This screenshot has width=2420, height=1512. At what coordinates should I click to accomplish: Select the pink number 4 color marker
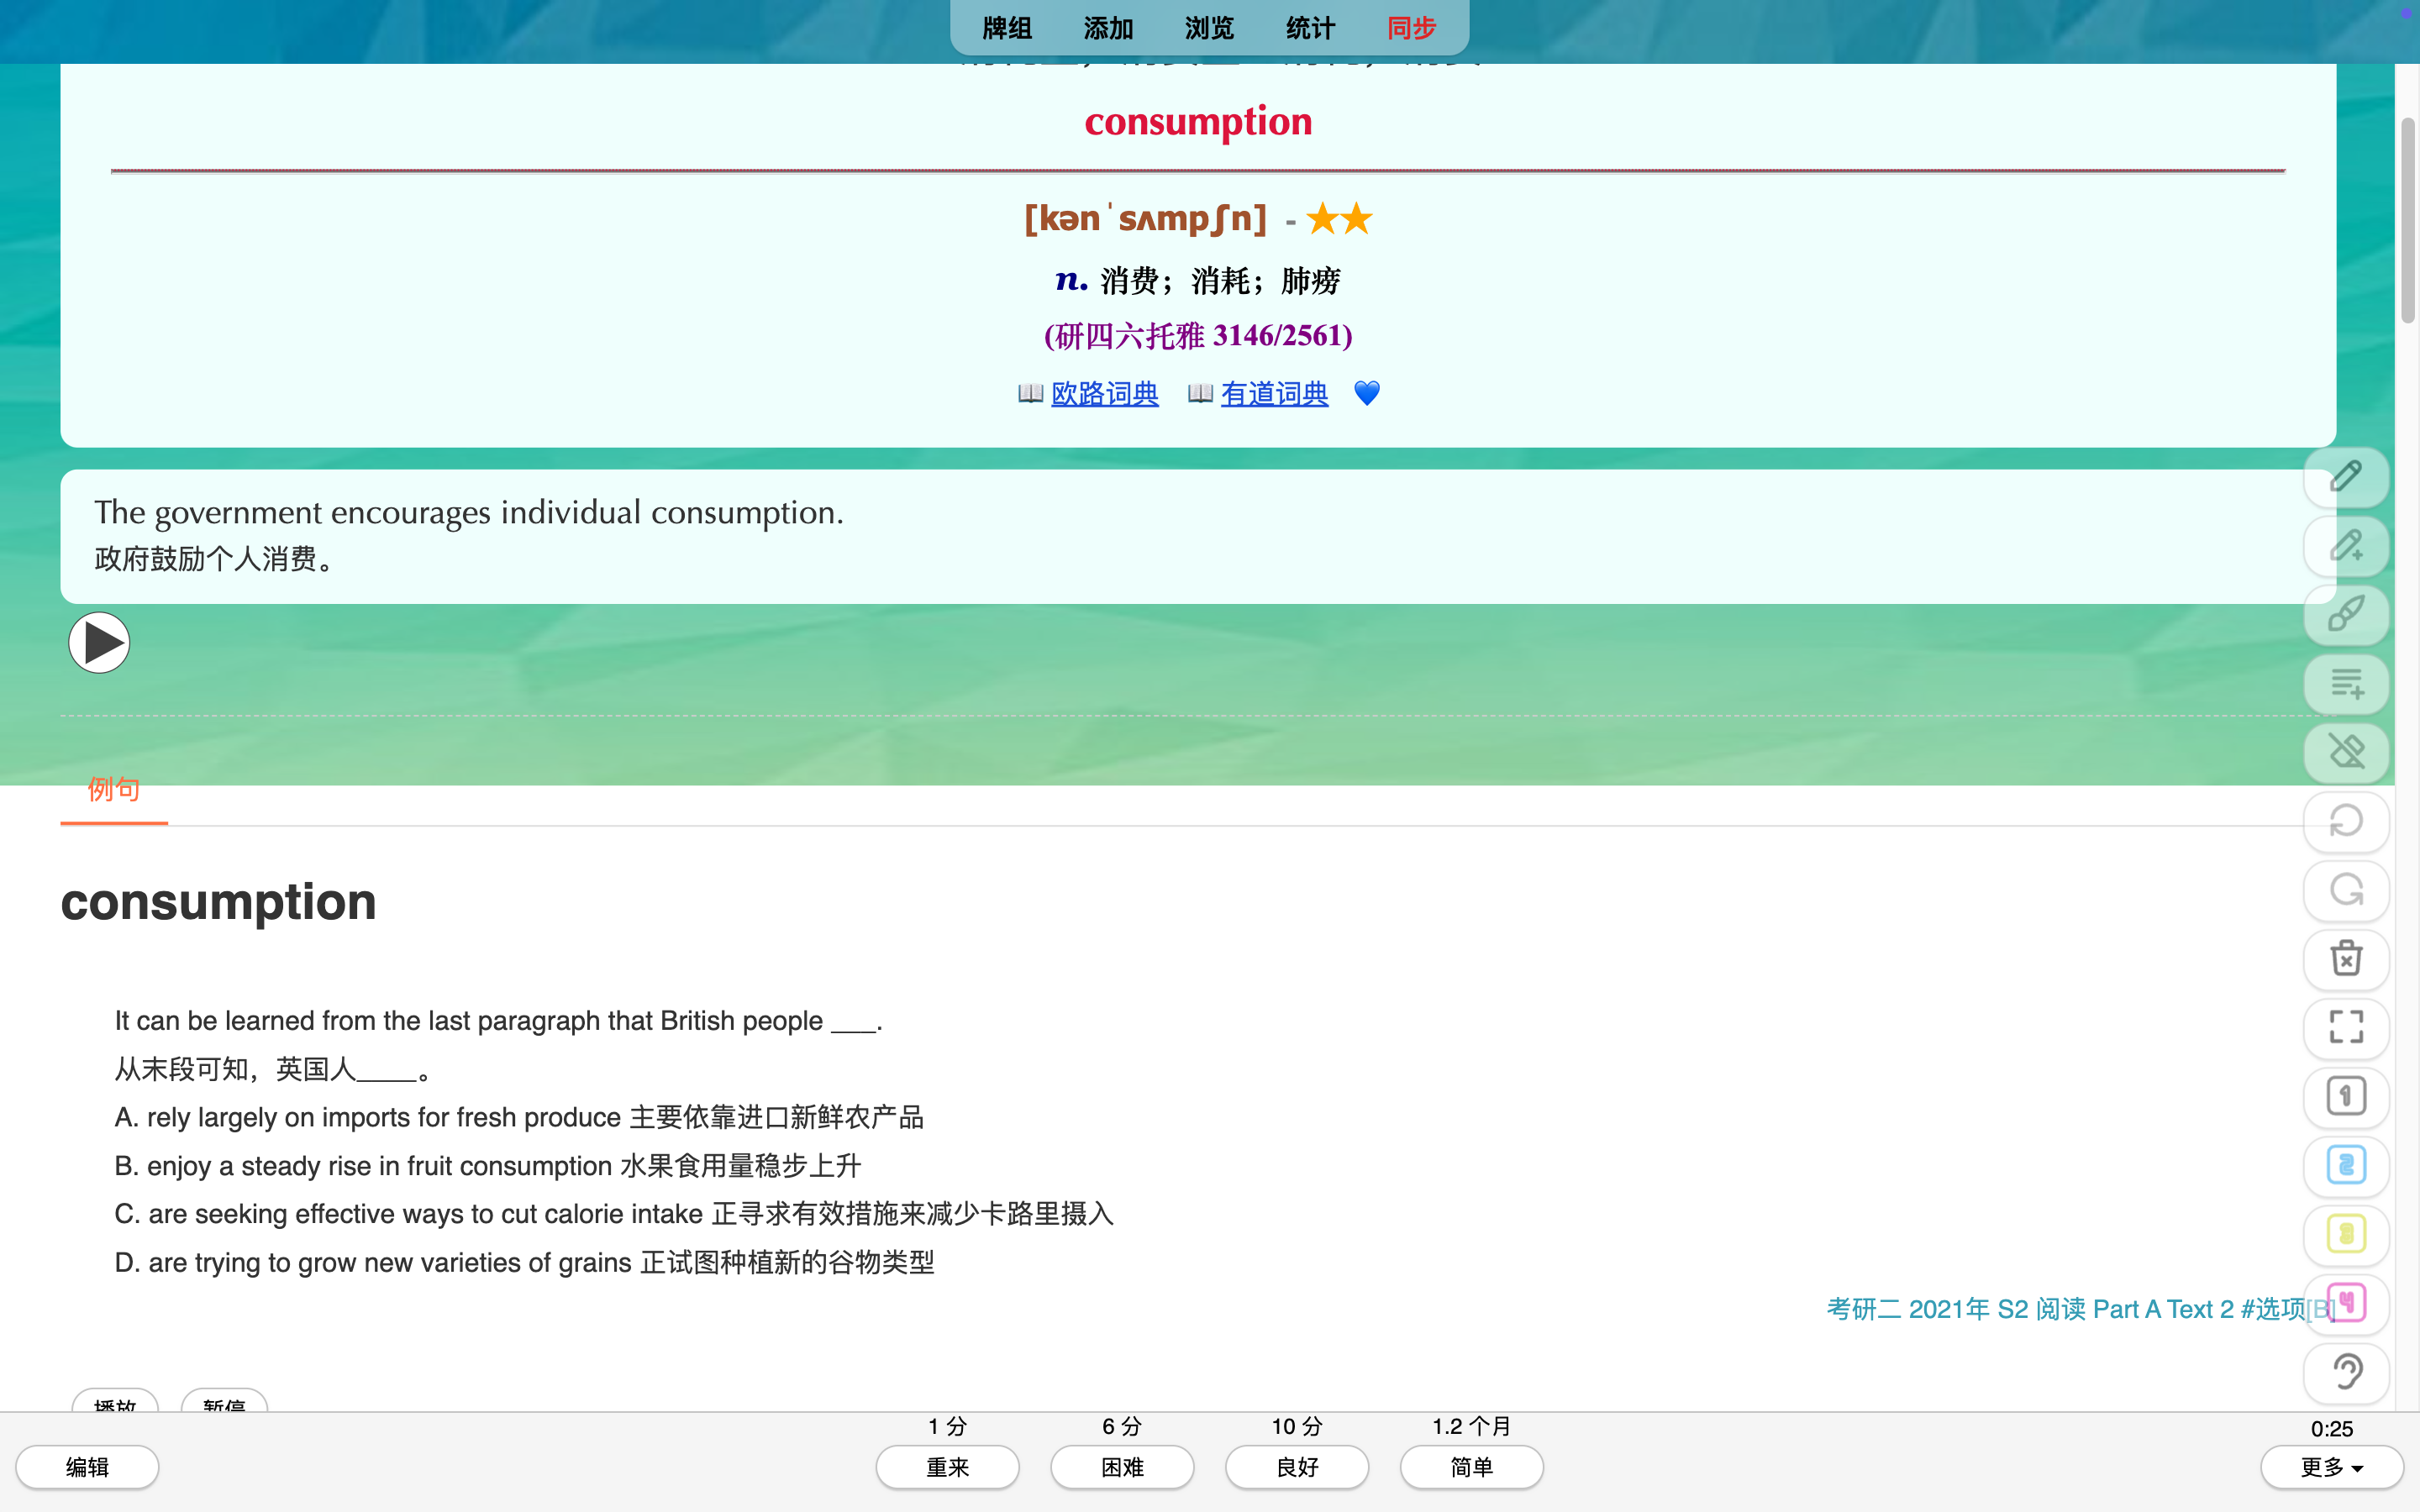point(2345,1303)
